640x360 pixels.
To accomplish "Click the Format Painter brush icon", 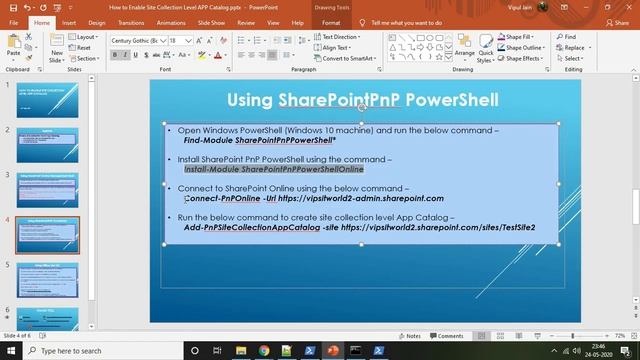I will pyautogui.click(x=29, y=58).
